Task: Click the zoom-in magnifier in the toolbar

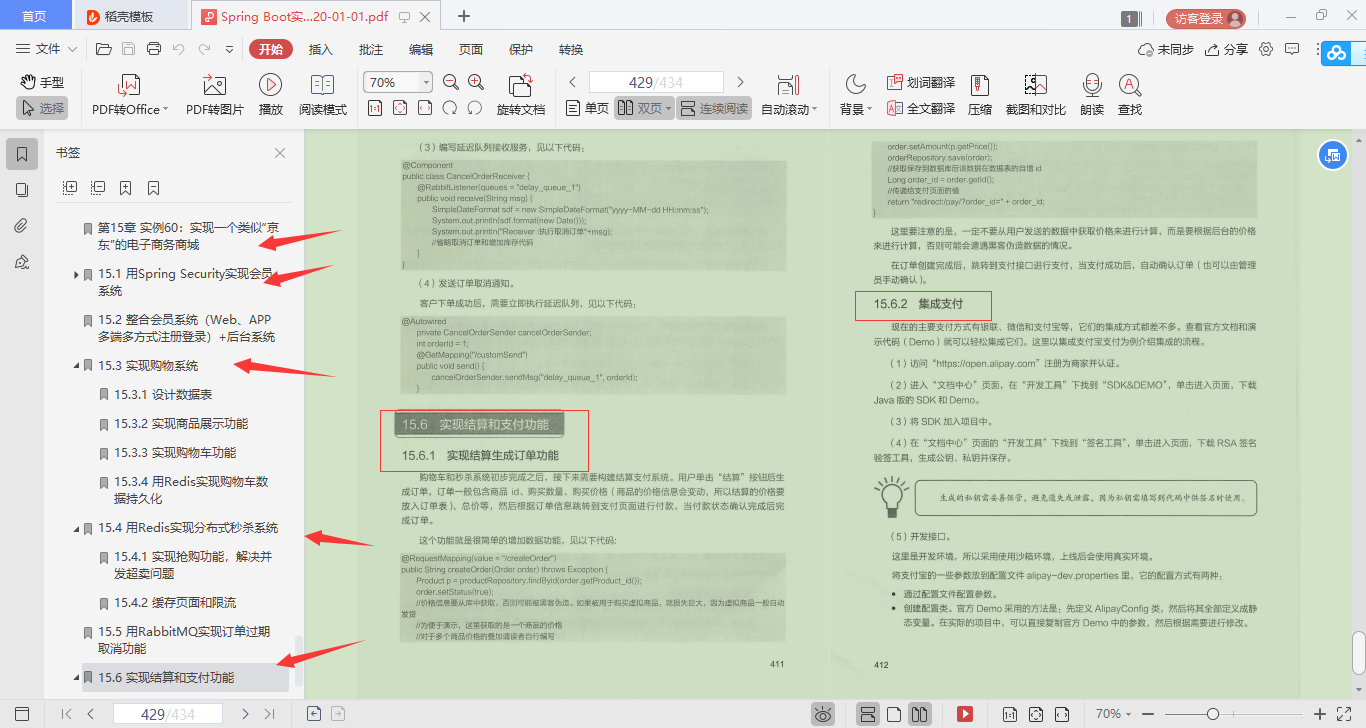Action: tap(476, 82)
